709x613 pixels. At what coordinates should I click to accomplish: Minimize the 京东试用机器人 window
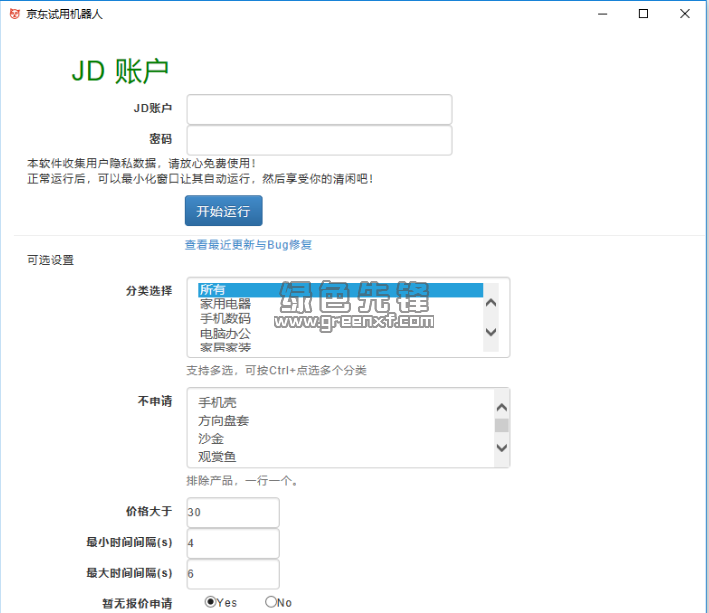(x=602, y=14)
